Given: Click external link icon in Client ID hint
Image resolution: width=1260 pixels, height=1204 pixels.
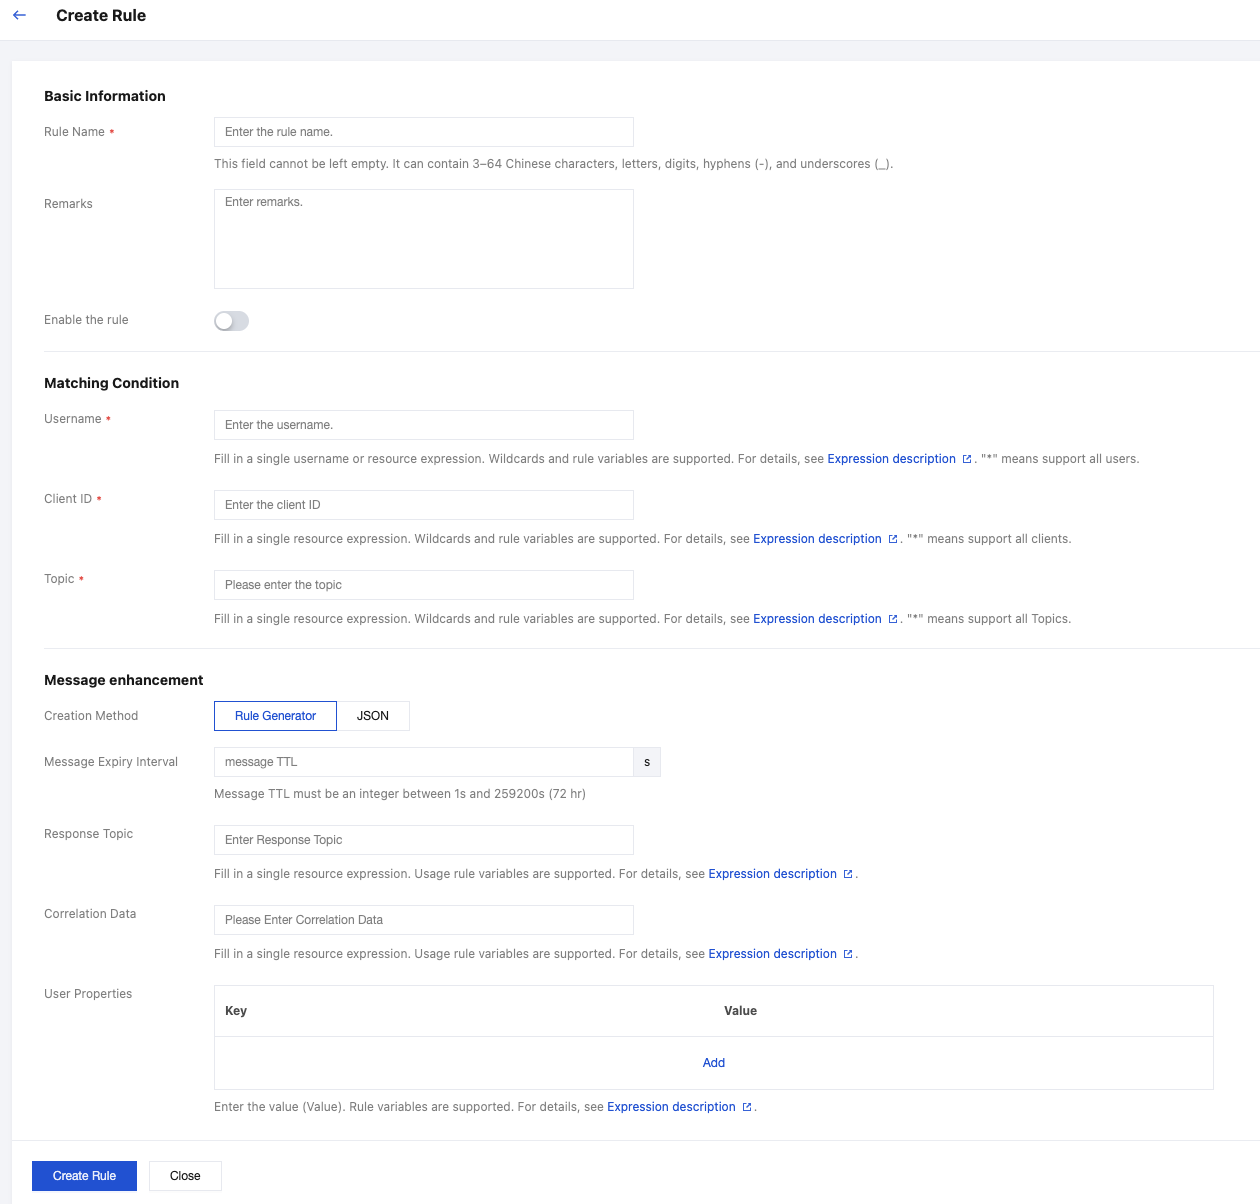Looking at the screenshot, I should [x=892, y=539].
